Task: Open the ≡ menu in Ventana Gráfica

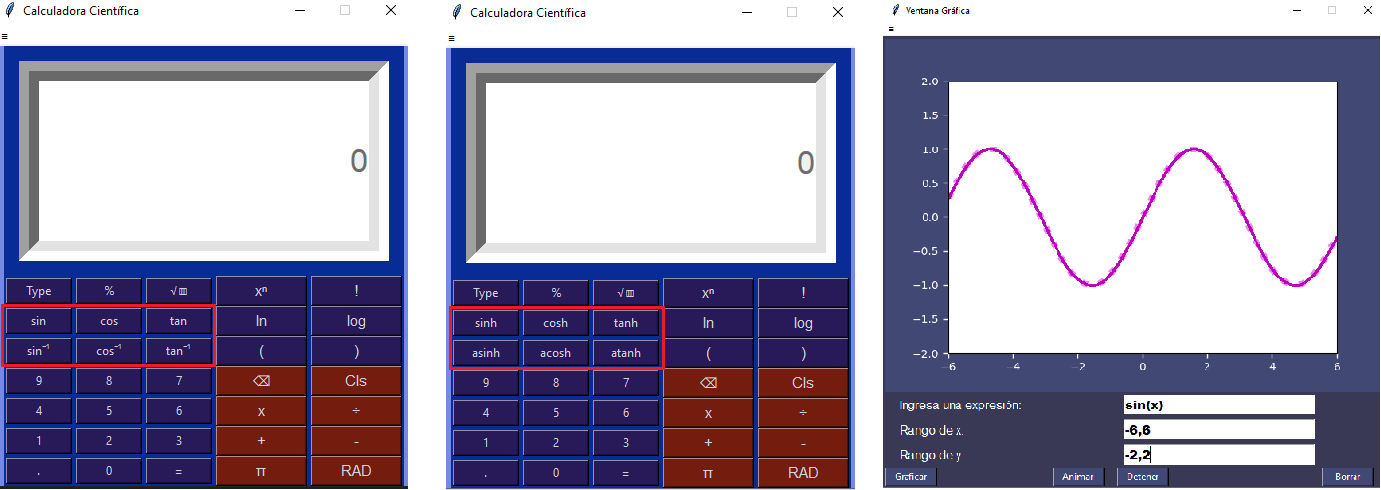Action: coord(889,29)
